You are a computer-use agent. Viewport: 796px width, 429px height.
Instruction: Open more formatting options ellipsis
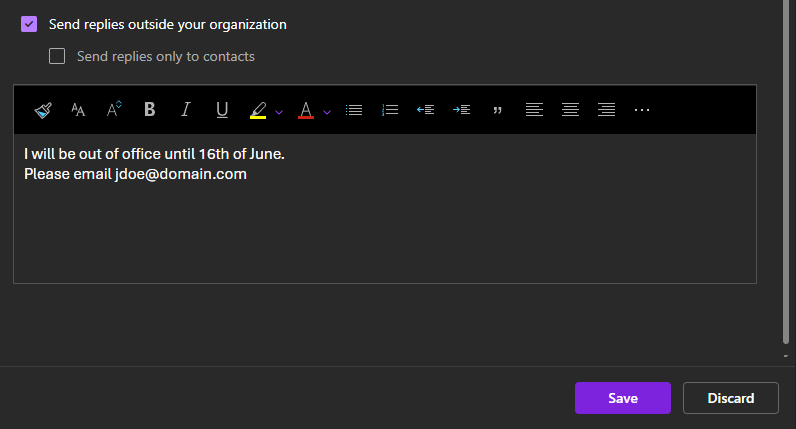coord(642,110)
